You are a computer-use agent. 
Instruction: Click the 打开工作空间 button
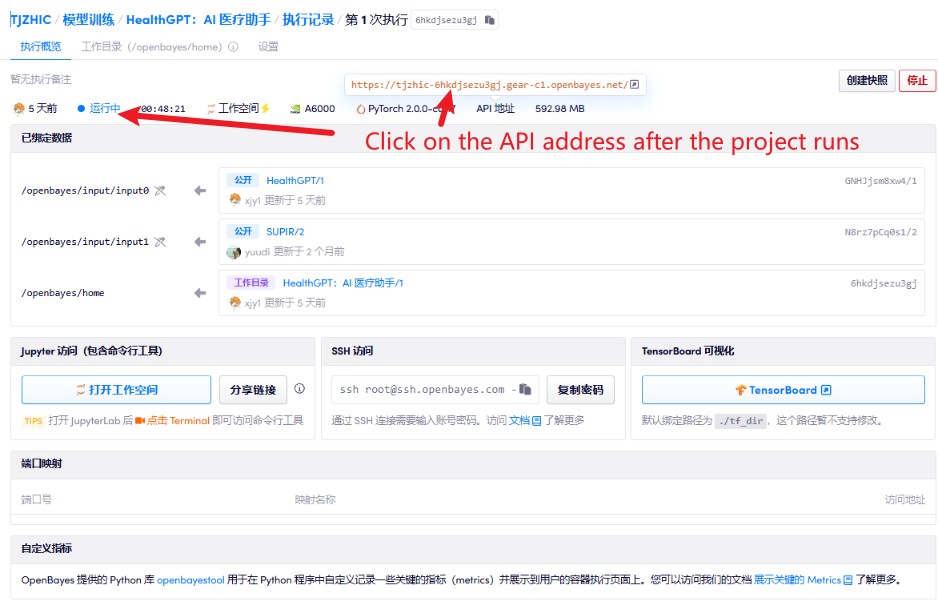116,390
